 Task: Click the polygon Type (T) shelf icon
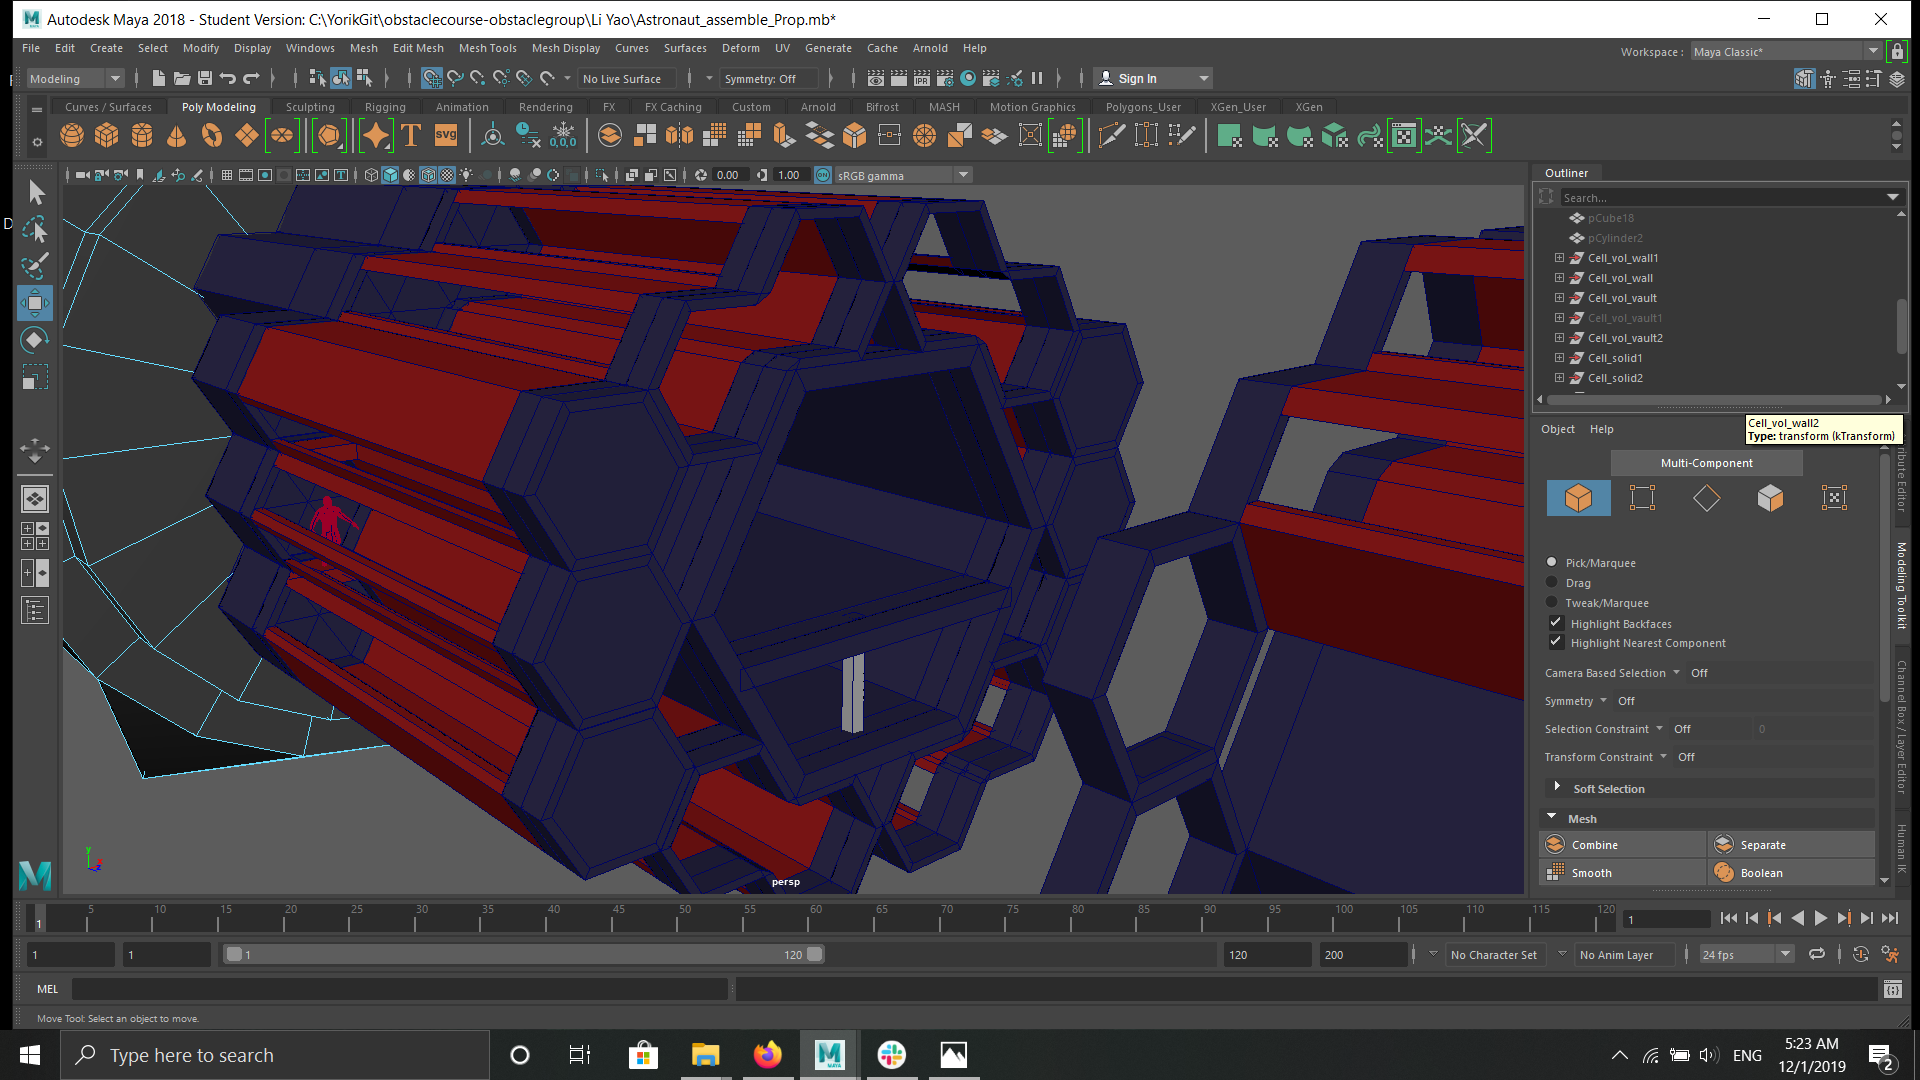[411, 136]
